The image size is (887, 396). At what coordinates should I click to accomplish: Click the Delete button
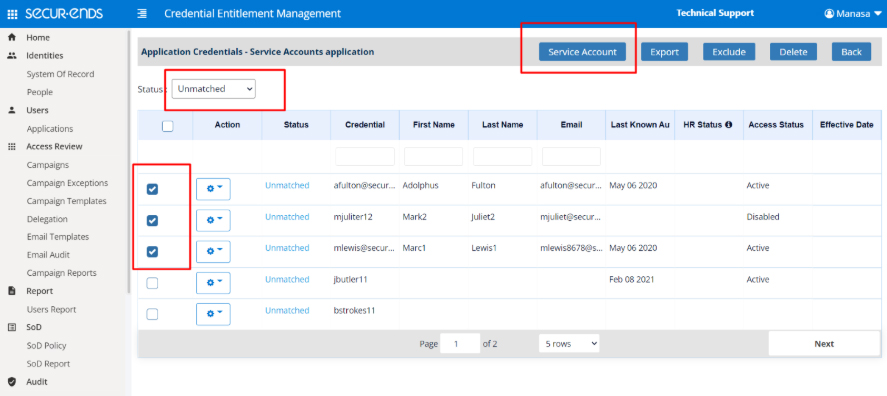point(793,51)
